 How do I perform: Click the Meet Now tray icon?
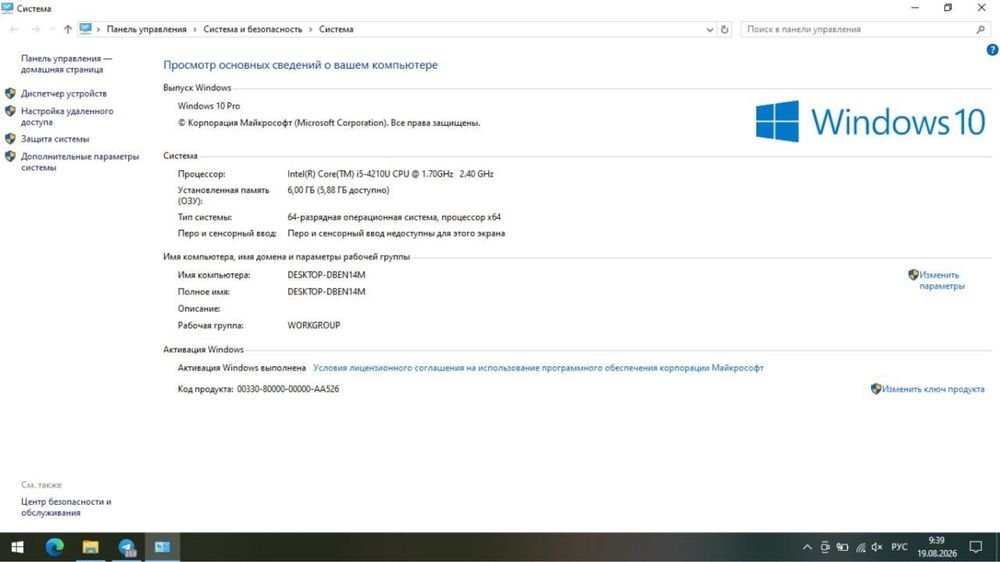click(x=825, y=547)
